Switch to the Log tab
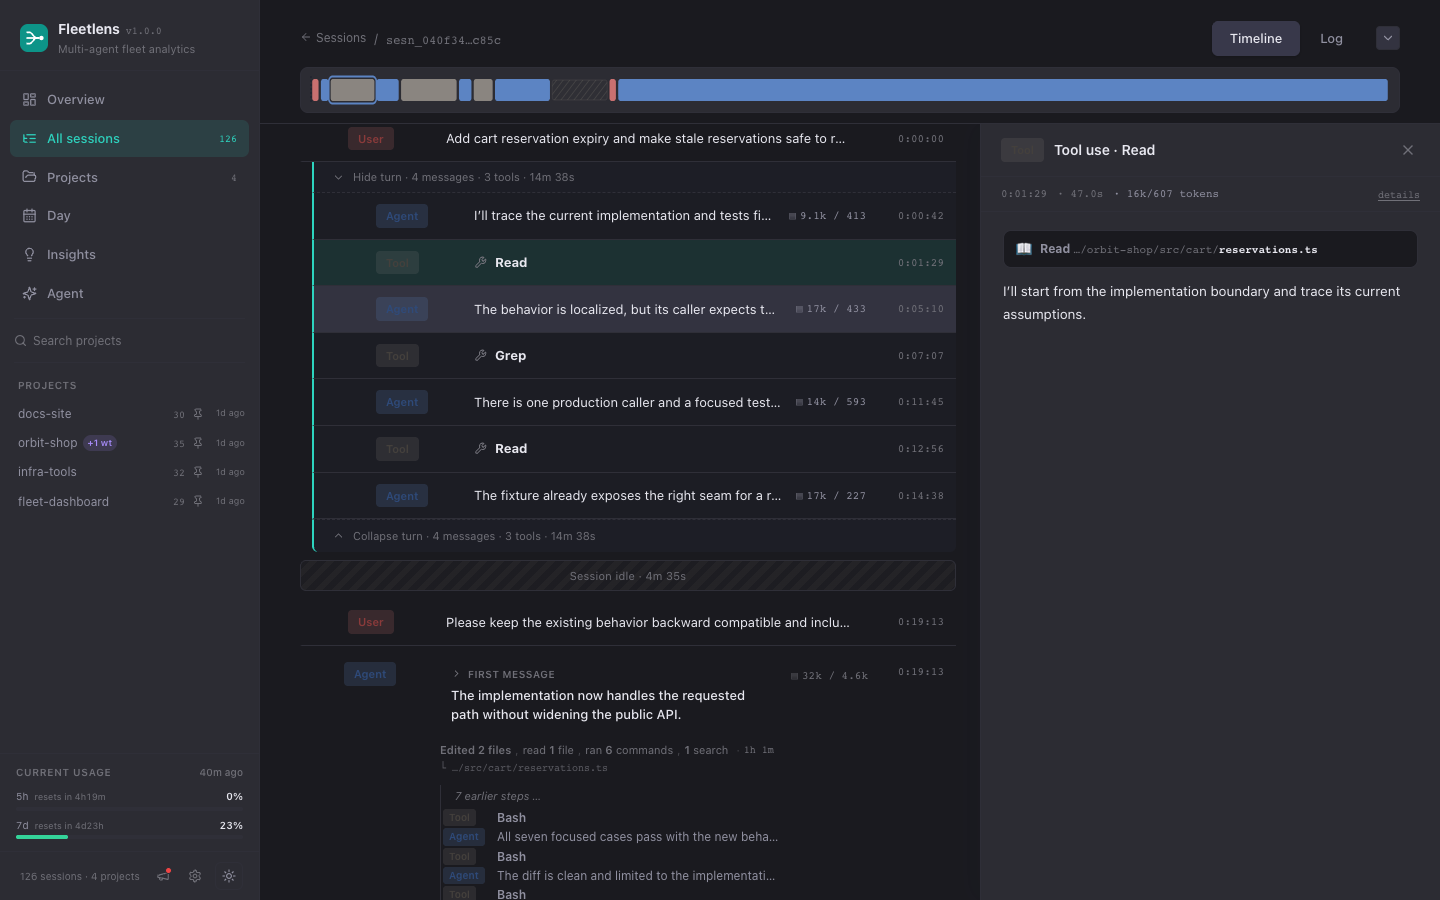The width and height of the screenshot is (1440, 900). tap(1331, 39)
